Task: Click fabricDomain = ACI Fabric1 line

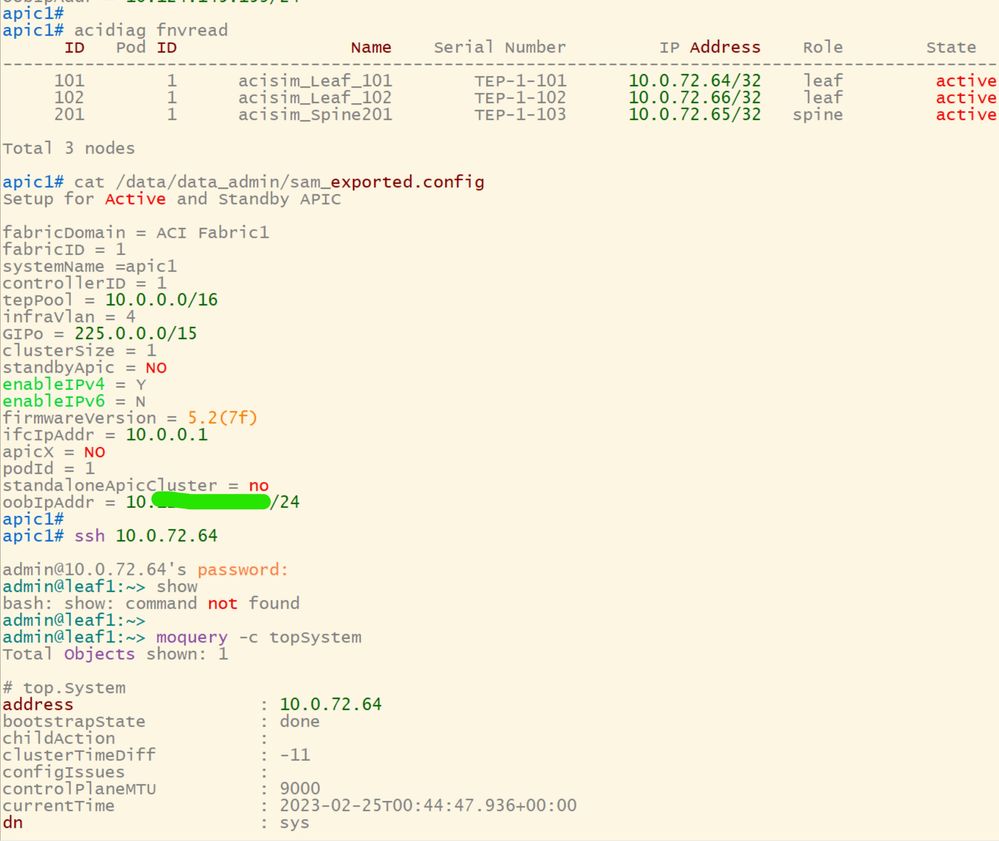Action: click(136, 233)
